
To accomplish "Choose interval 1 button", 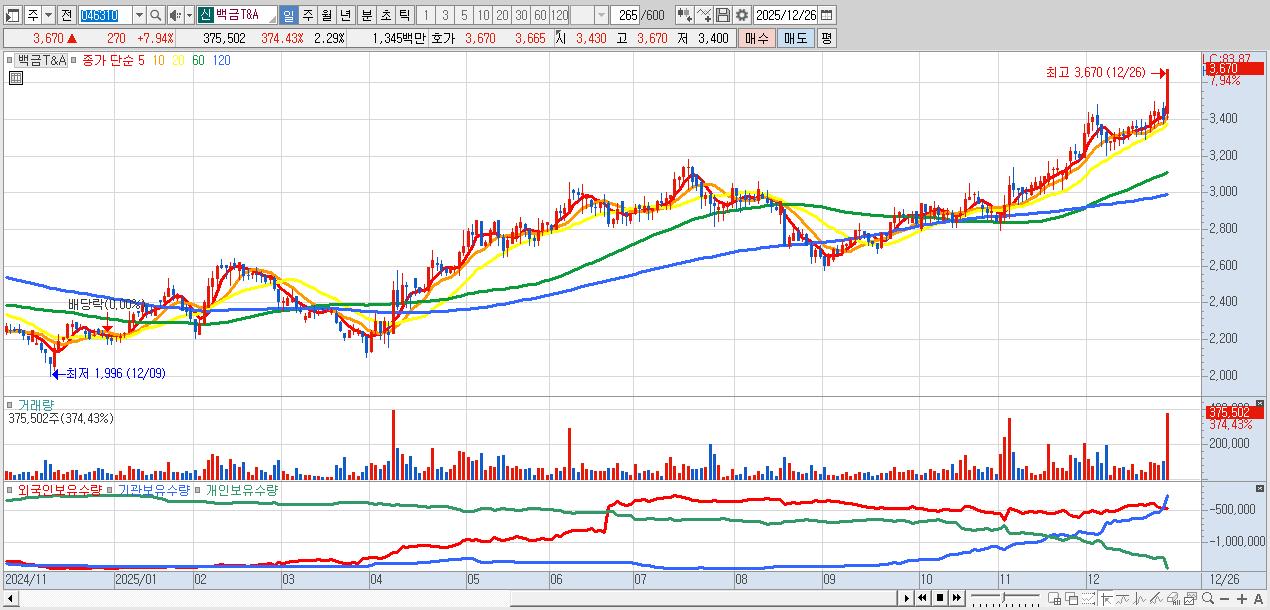I will click(x=426, y=15).
